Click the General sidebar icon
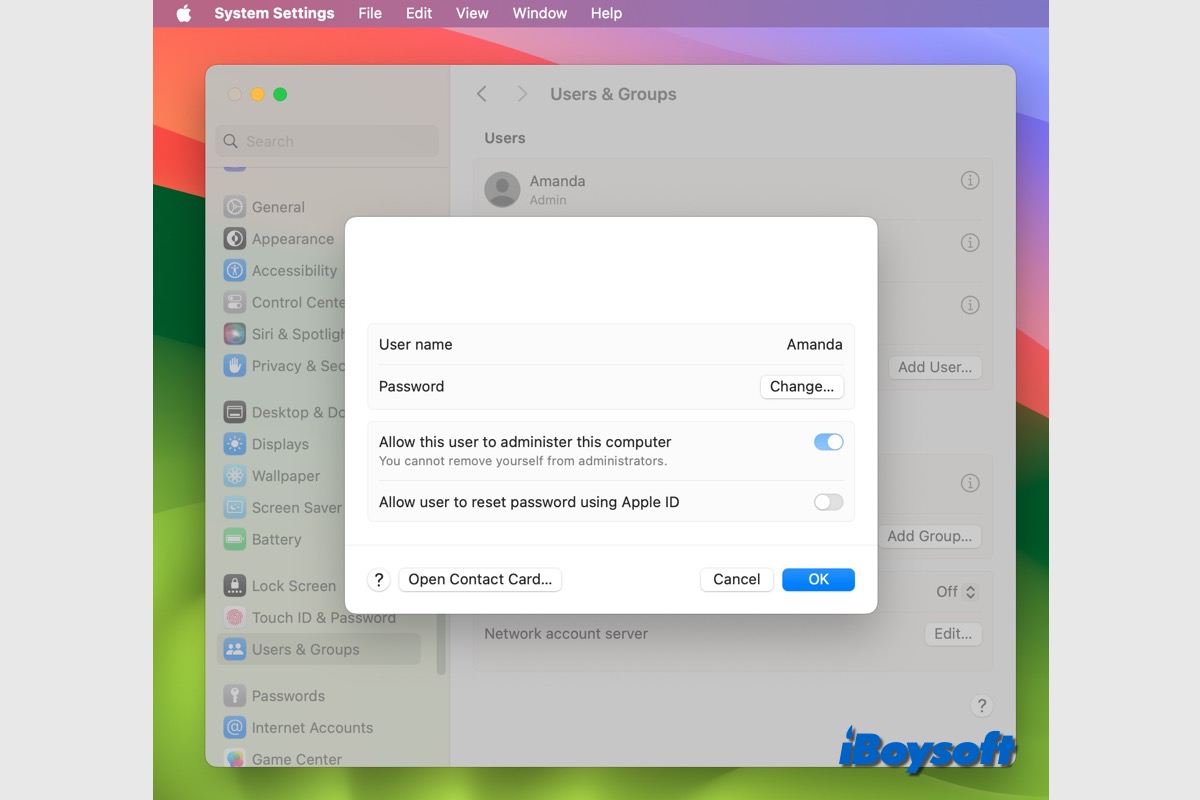 point(235,207)
